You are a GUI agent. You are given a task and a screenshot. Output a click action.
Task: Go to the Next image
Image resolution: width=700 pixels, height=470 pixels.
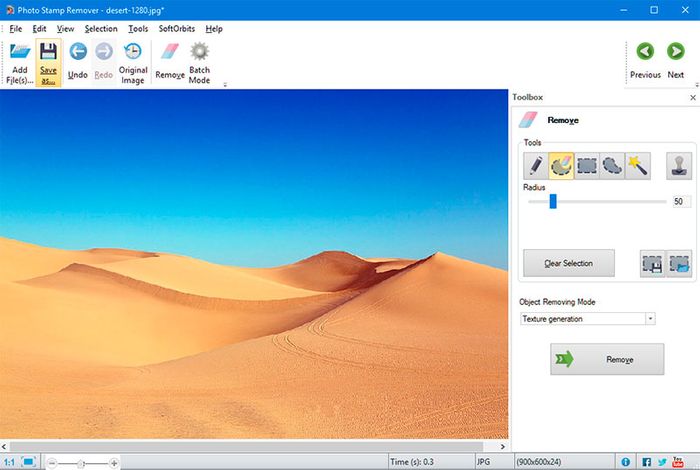coord(676,60)
